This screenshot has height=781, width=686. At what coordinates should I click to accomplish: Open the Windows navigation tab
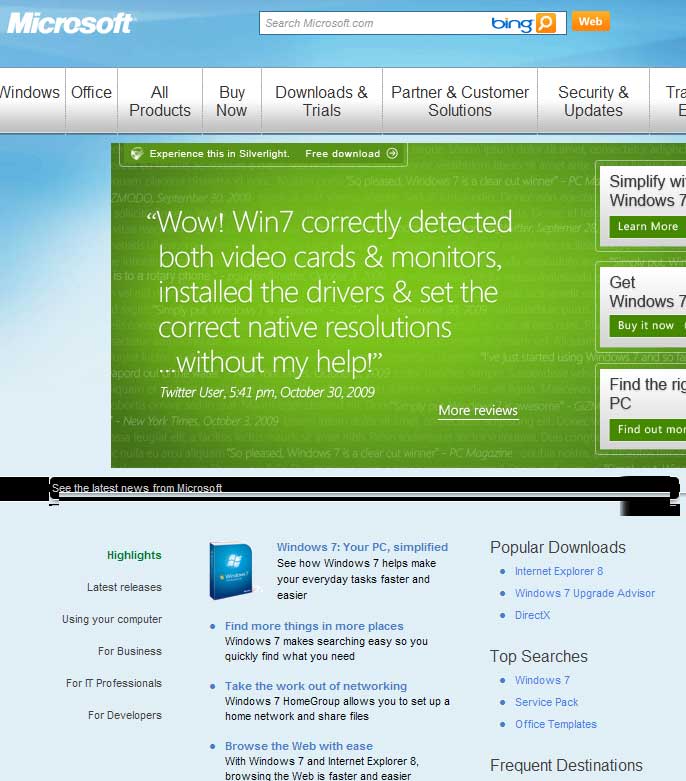(x=30, y=92)
